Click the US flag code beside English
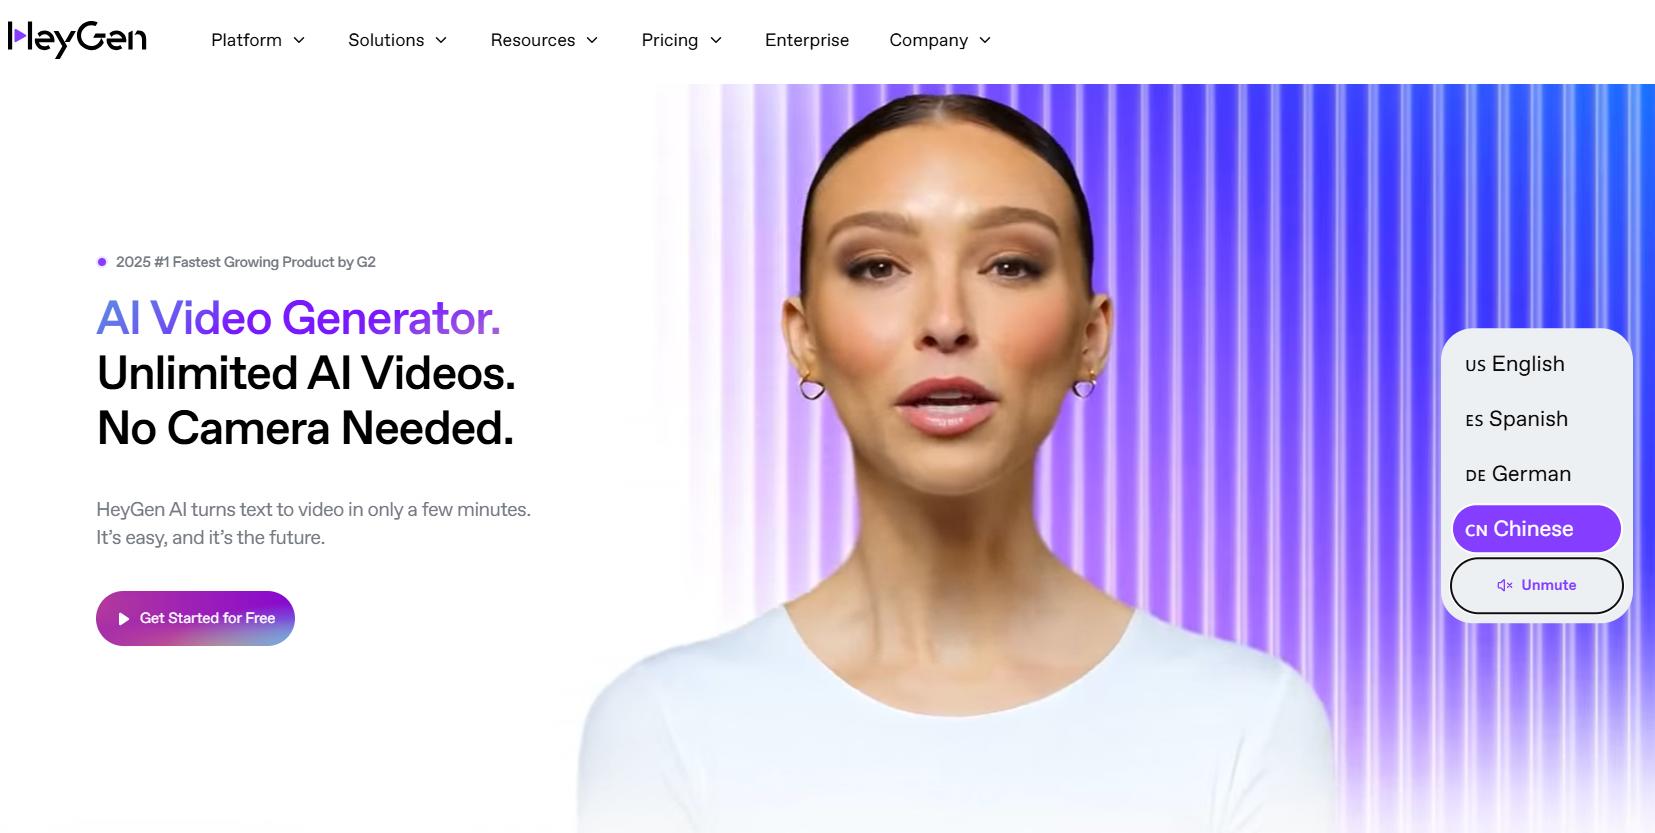The width and height of the screenshot is (1655, 833). click(1475, 366)
